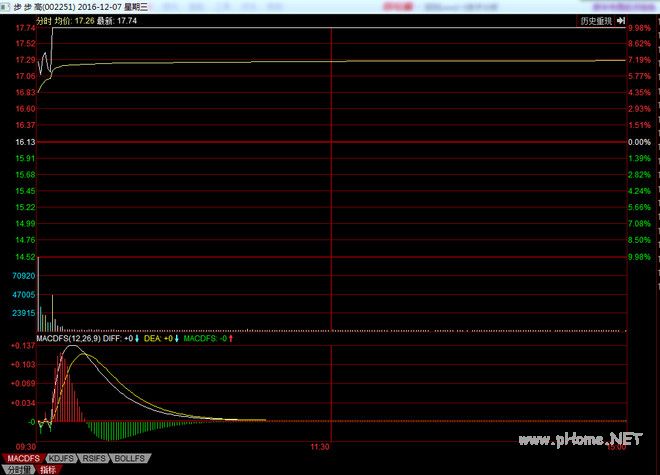
Task: Click the 分时 label above the chart
Action: tap(44, 21)
